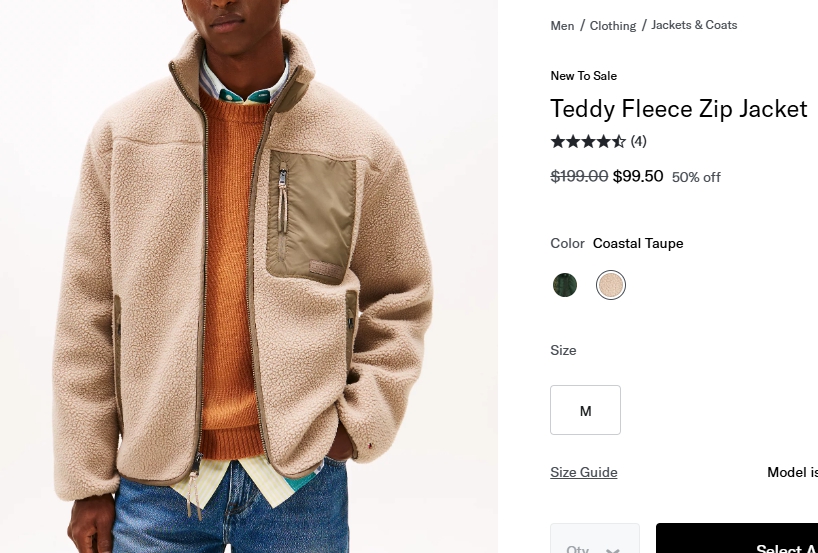Expand the Qty dropdown
Viewport: 818px width, 553px height.
click(594, 542)
